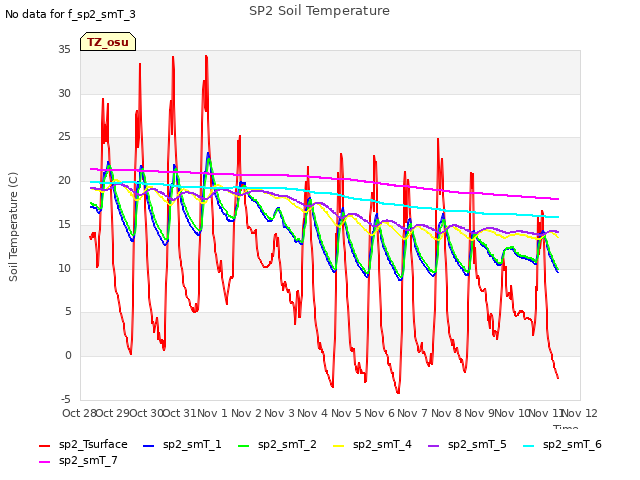Click the 5 y-axis tick label
This screenshot has width=640, height=480.
[x=68, y=312]
